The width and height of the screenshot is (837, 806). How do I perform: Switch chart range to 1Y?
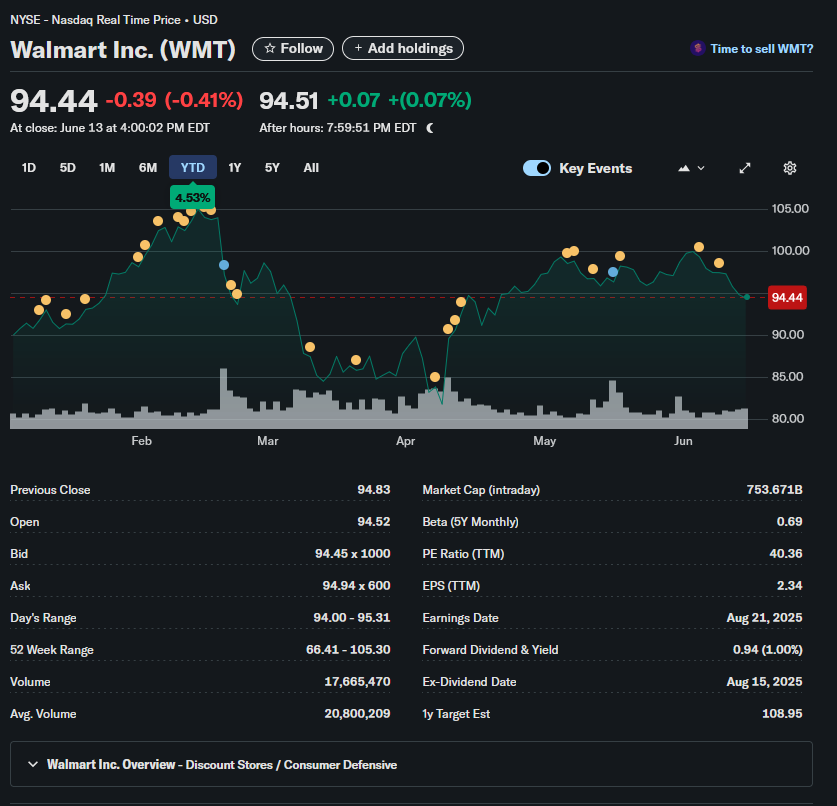(x=234, y=168)
